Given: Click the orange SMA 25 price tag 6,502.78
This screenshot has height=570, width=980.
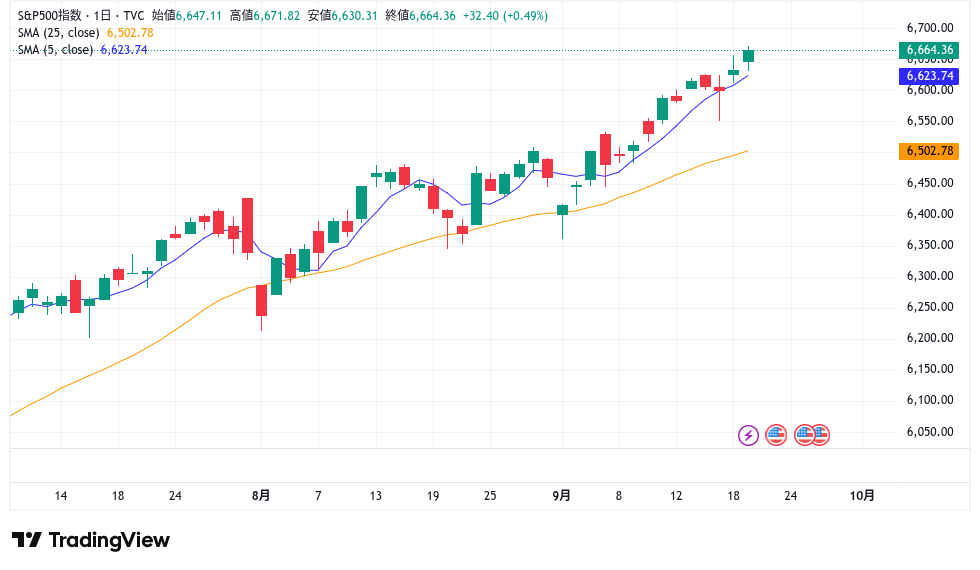Looking at the screenshot, I should [x=929, y=151].
